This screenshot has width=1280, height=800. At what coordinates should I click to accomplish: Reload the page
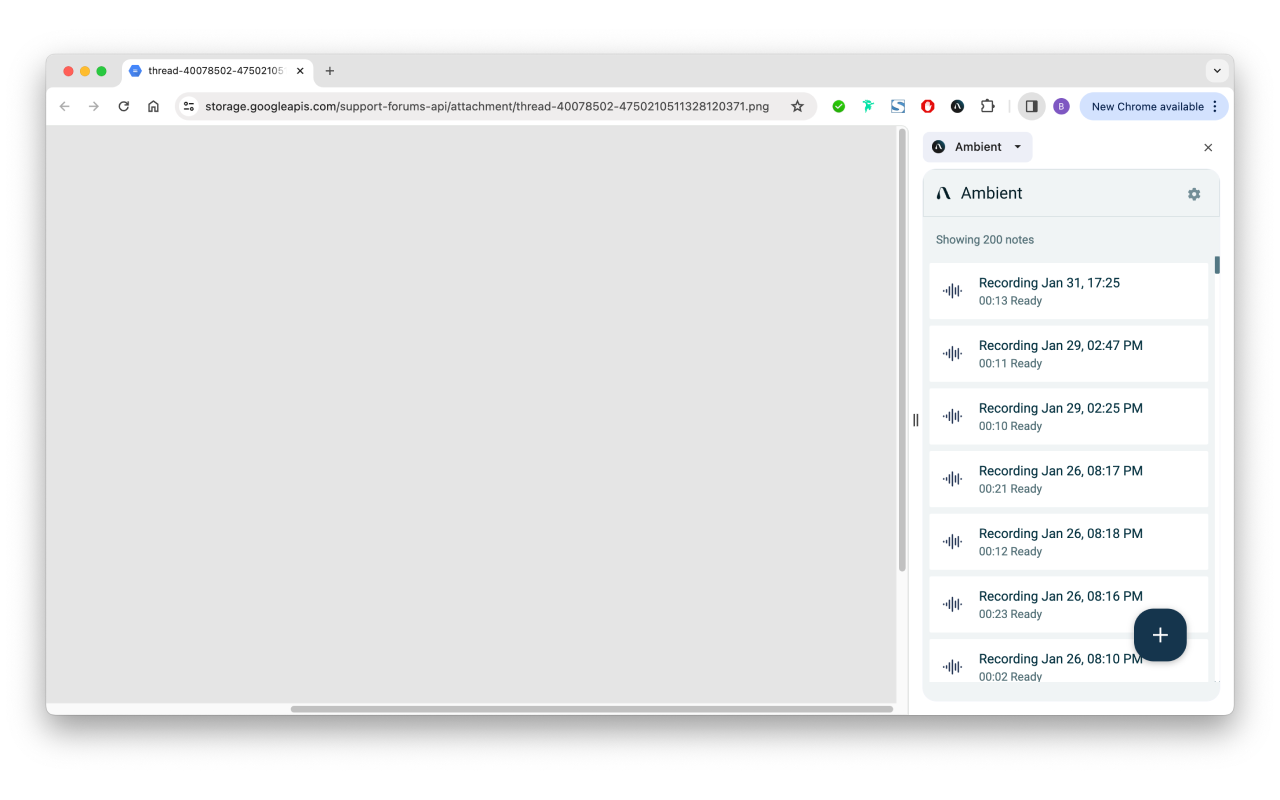[124, 106]
